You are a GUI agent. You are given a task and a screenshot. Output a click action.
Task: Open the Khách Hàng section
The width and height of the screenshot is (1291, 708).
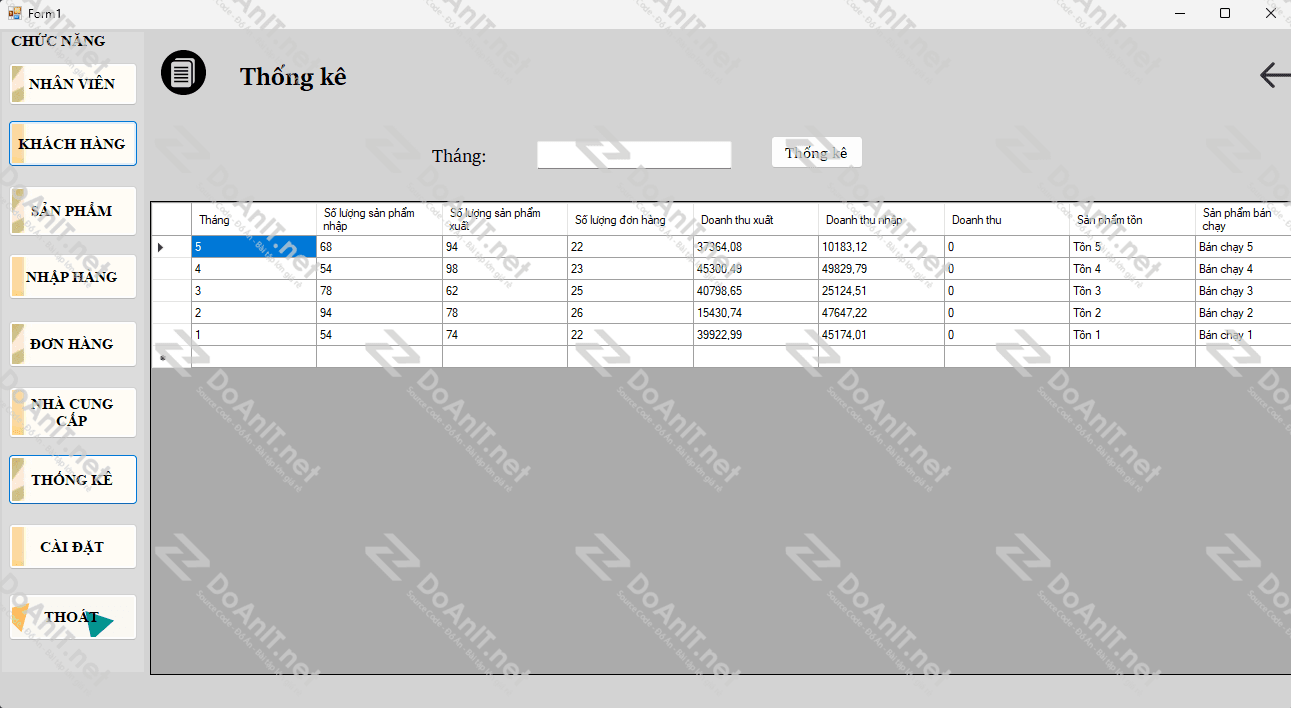tap(73, 144)
